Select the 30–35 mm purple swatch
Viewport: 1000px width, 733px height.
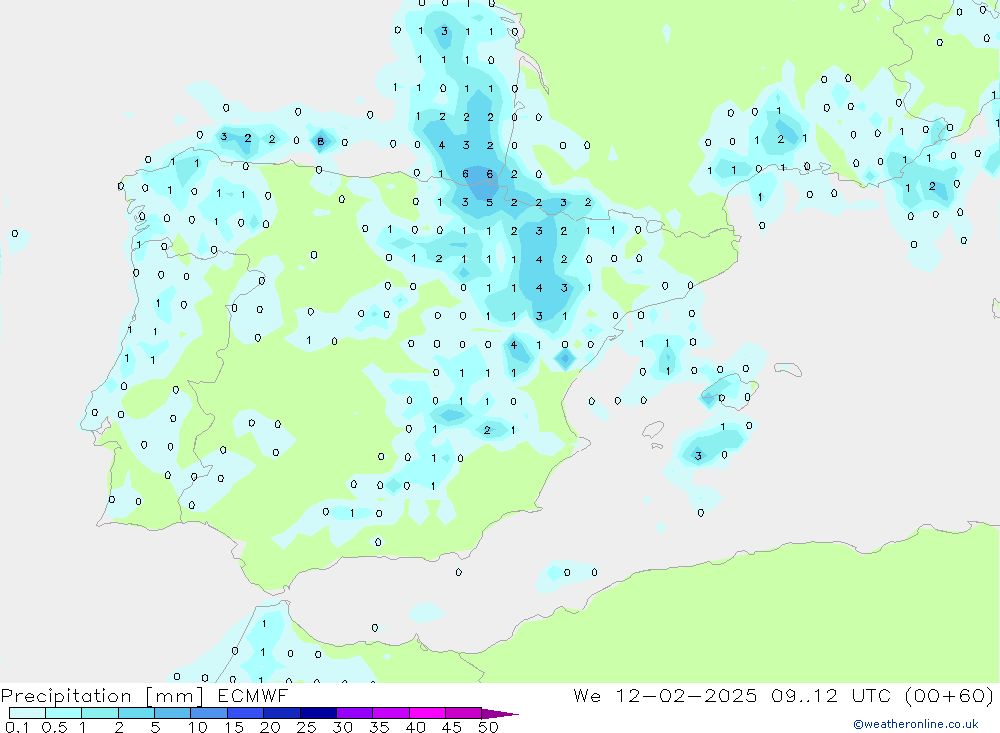pyautogui.click(x=354, y=713)
